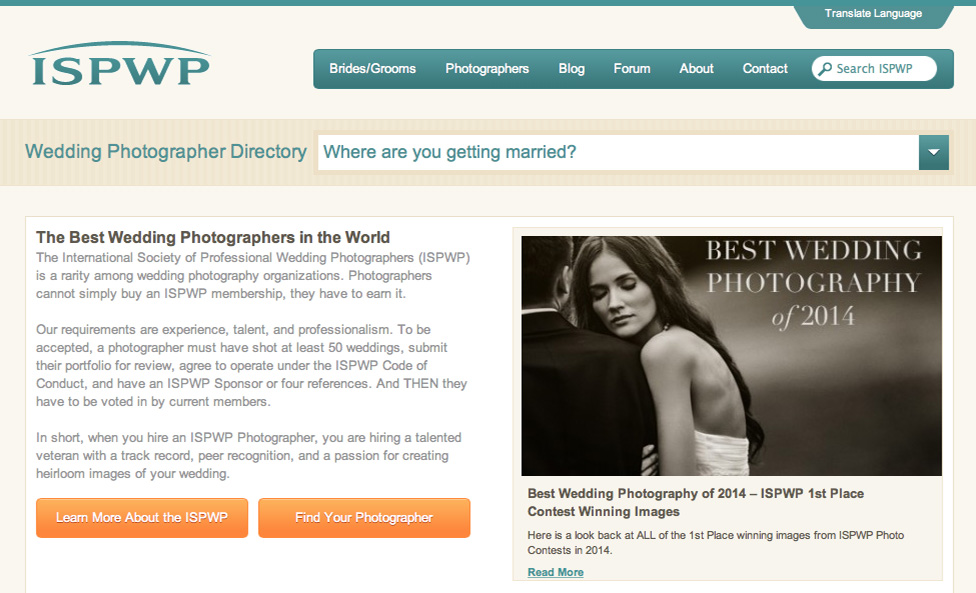Click the 'Our requirements are experience, talent' paragraph

pos(251,365)
